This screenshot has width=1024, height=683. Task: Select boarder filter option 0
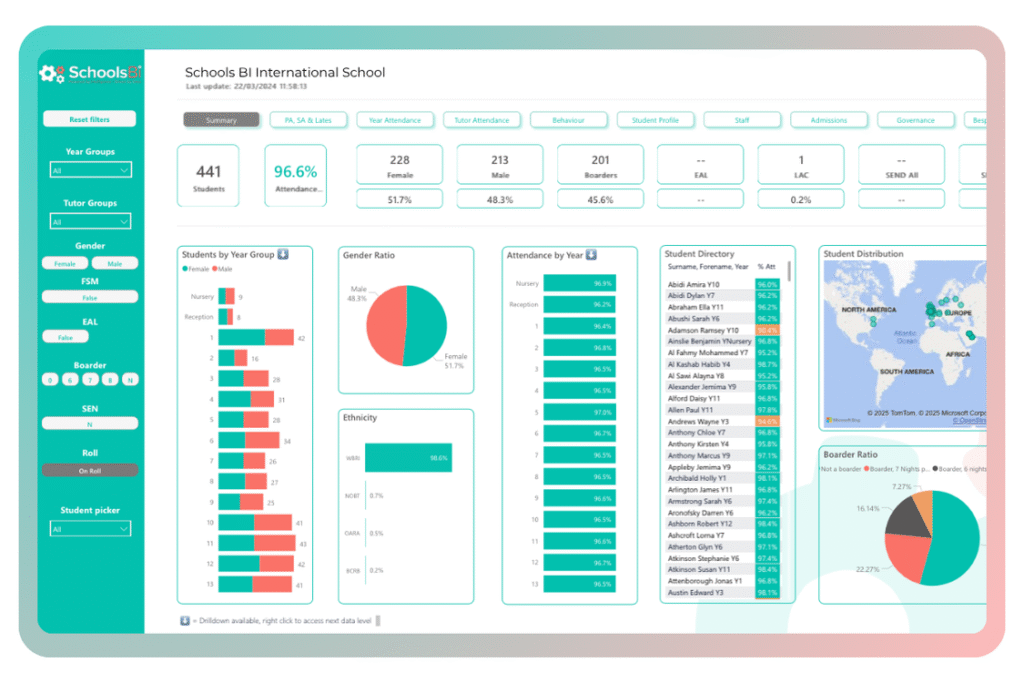pyautogui.click(x=51, y=379)
